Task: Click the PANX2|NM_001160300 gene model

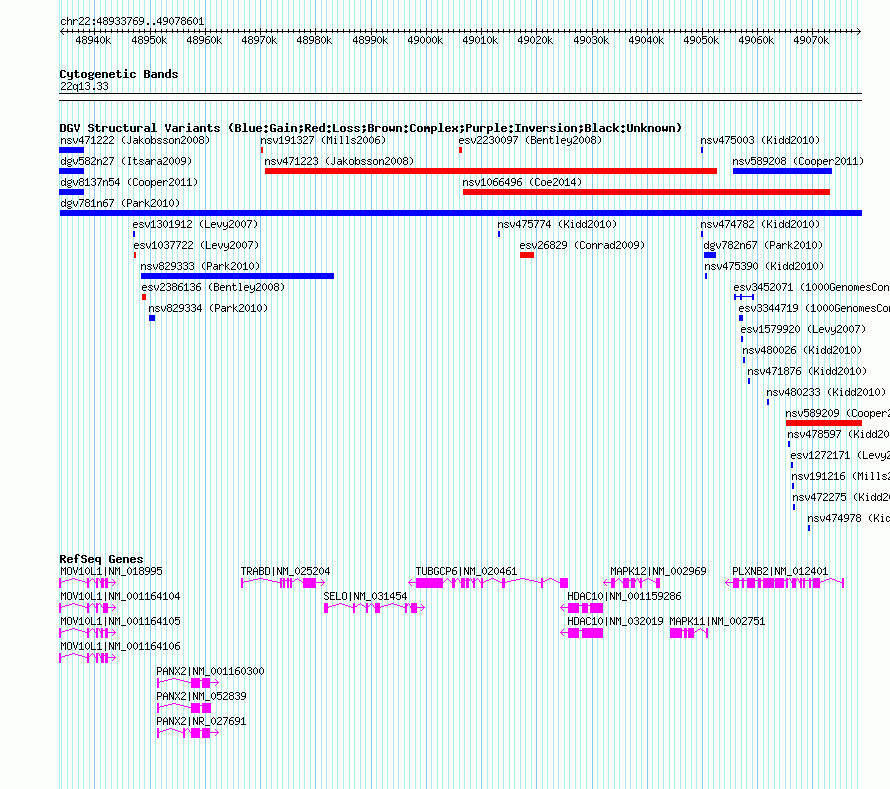Action: [188, 683]
